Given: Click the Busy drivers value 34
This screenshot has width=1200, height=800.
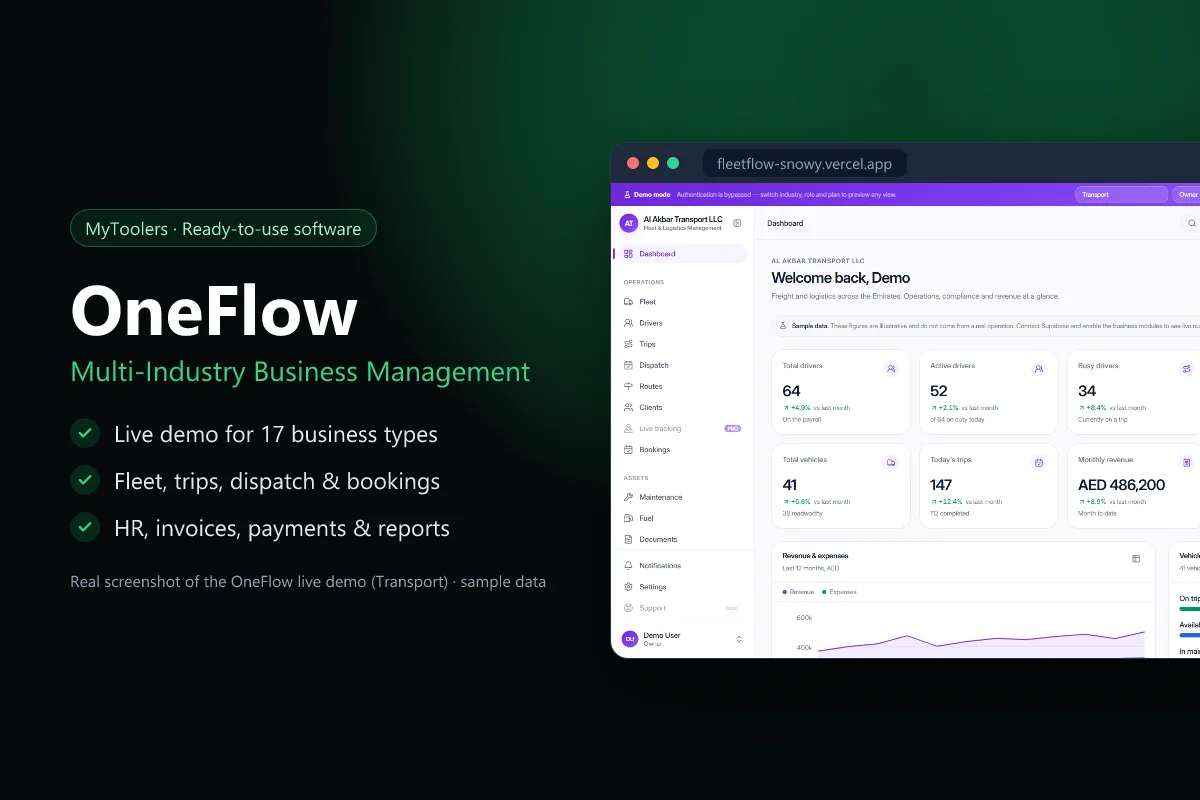Looking at the screenshot, I should (1087, 391).
